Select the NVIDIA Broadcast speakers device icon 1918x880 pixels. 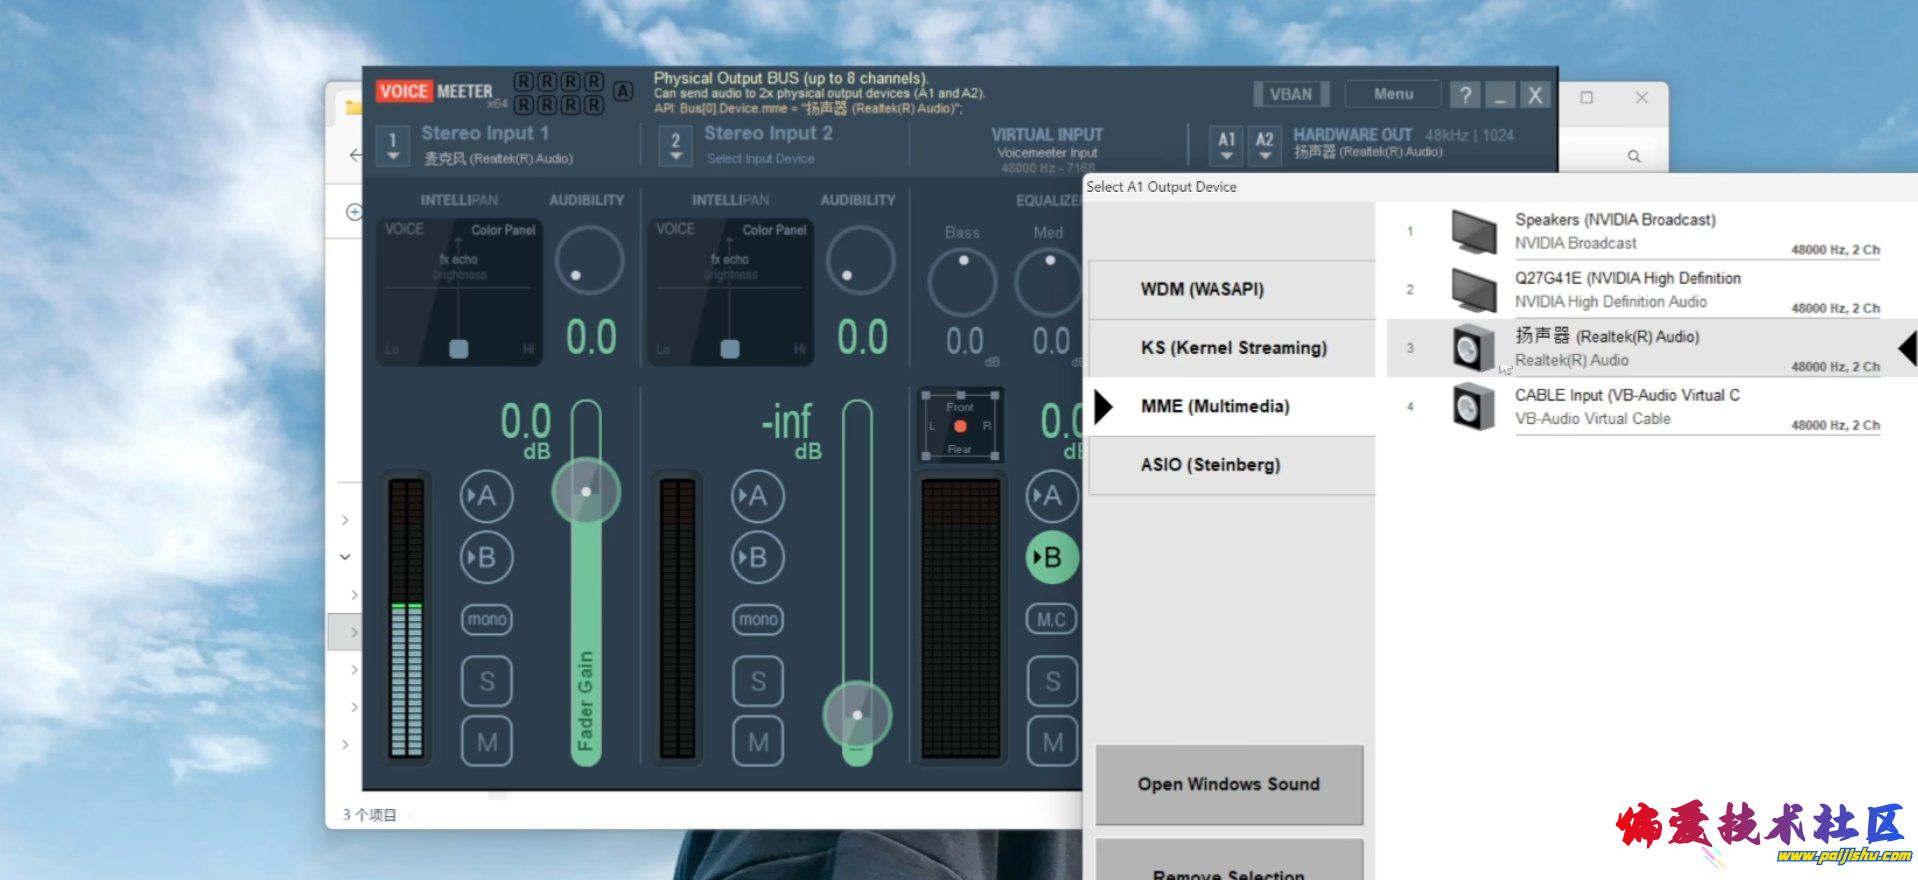[1473, 231]
